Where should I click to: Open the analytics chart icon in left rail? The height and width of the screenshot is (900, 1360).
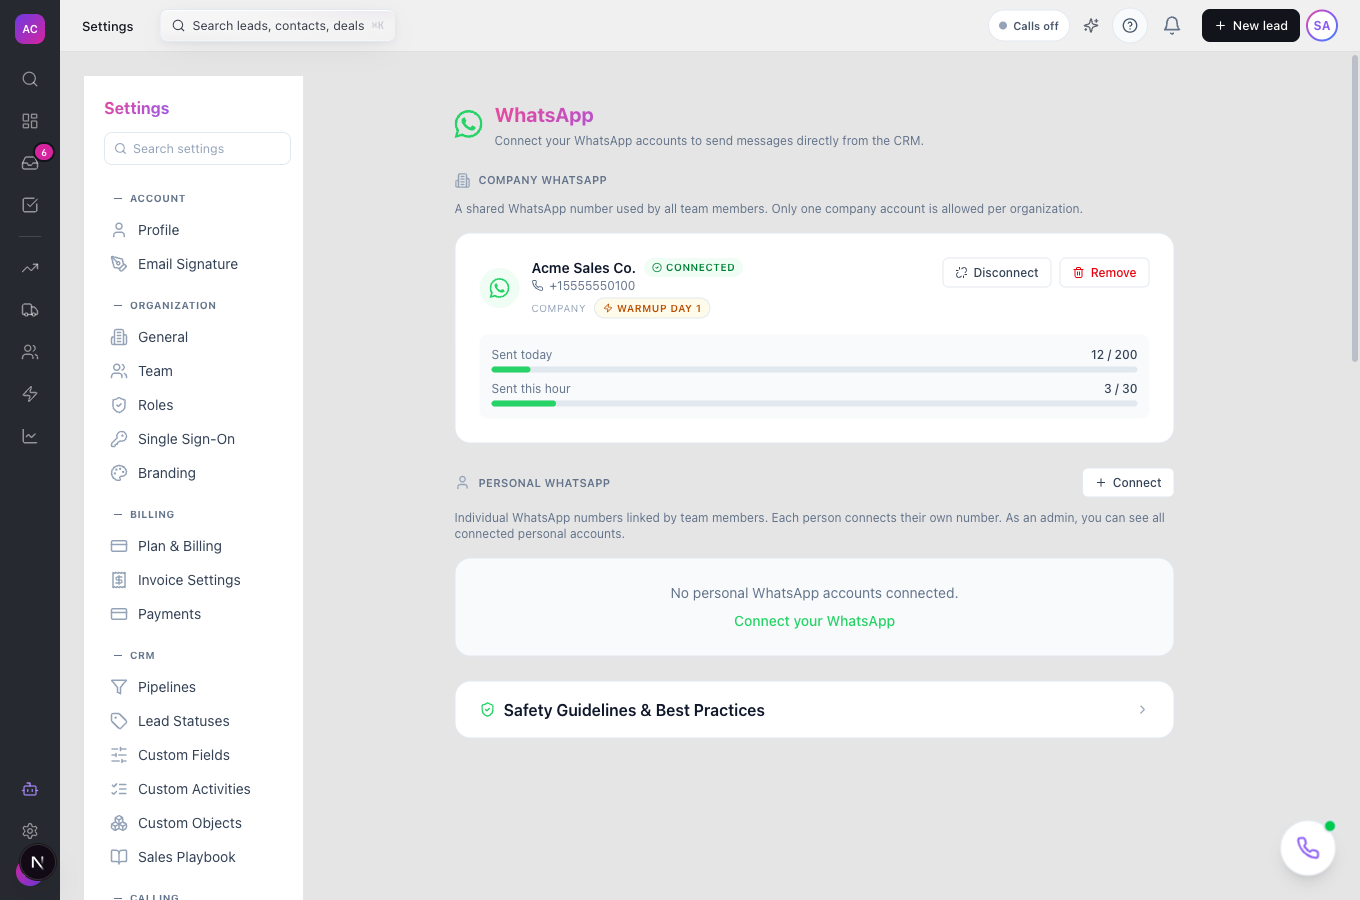[x=30, y=436]
